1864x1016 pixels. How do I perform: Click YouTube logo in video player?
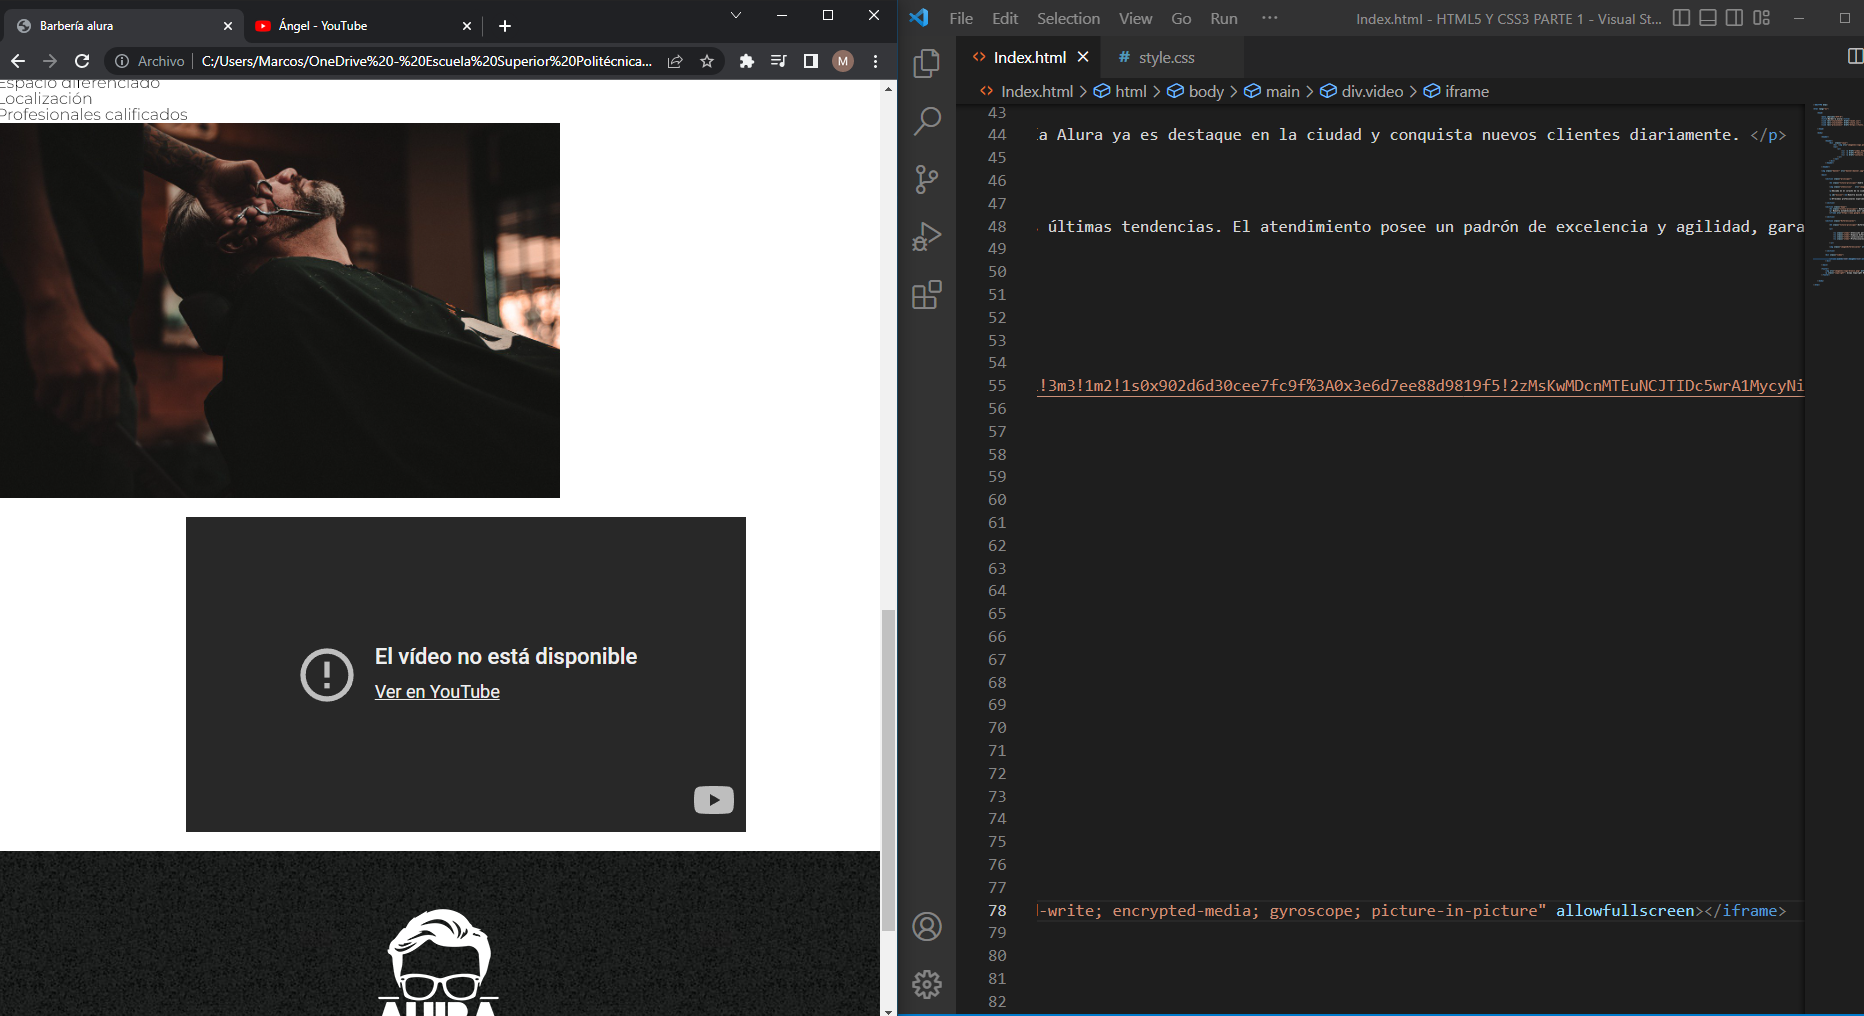[x=714, y=800]
